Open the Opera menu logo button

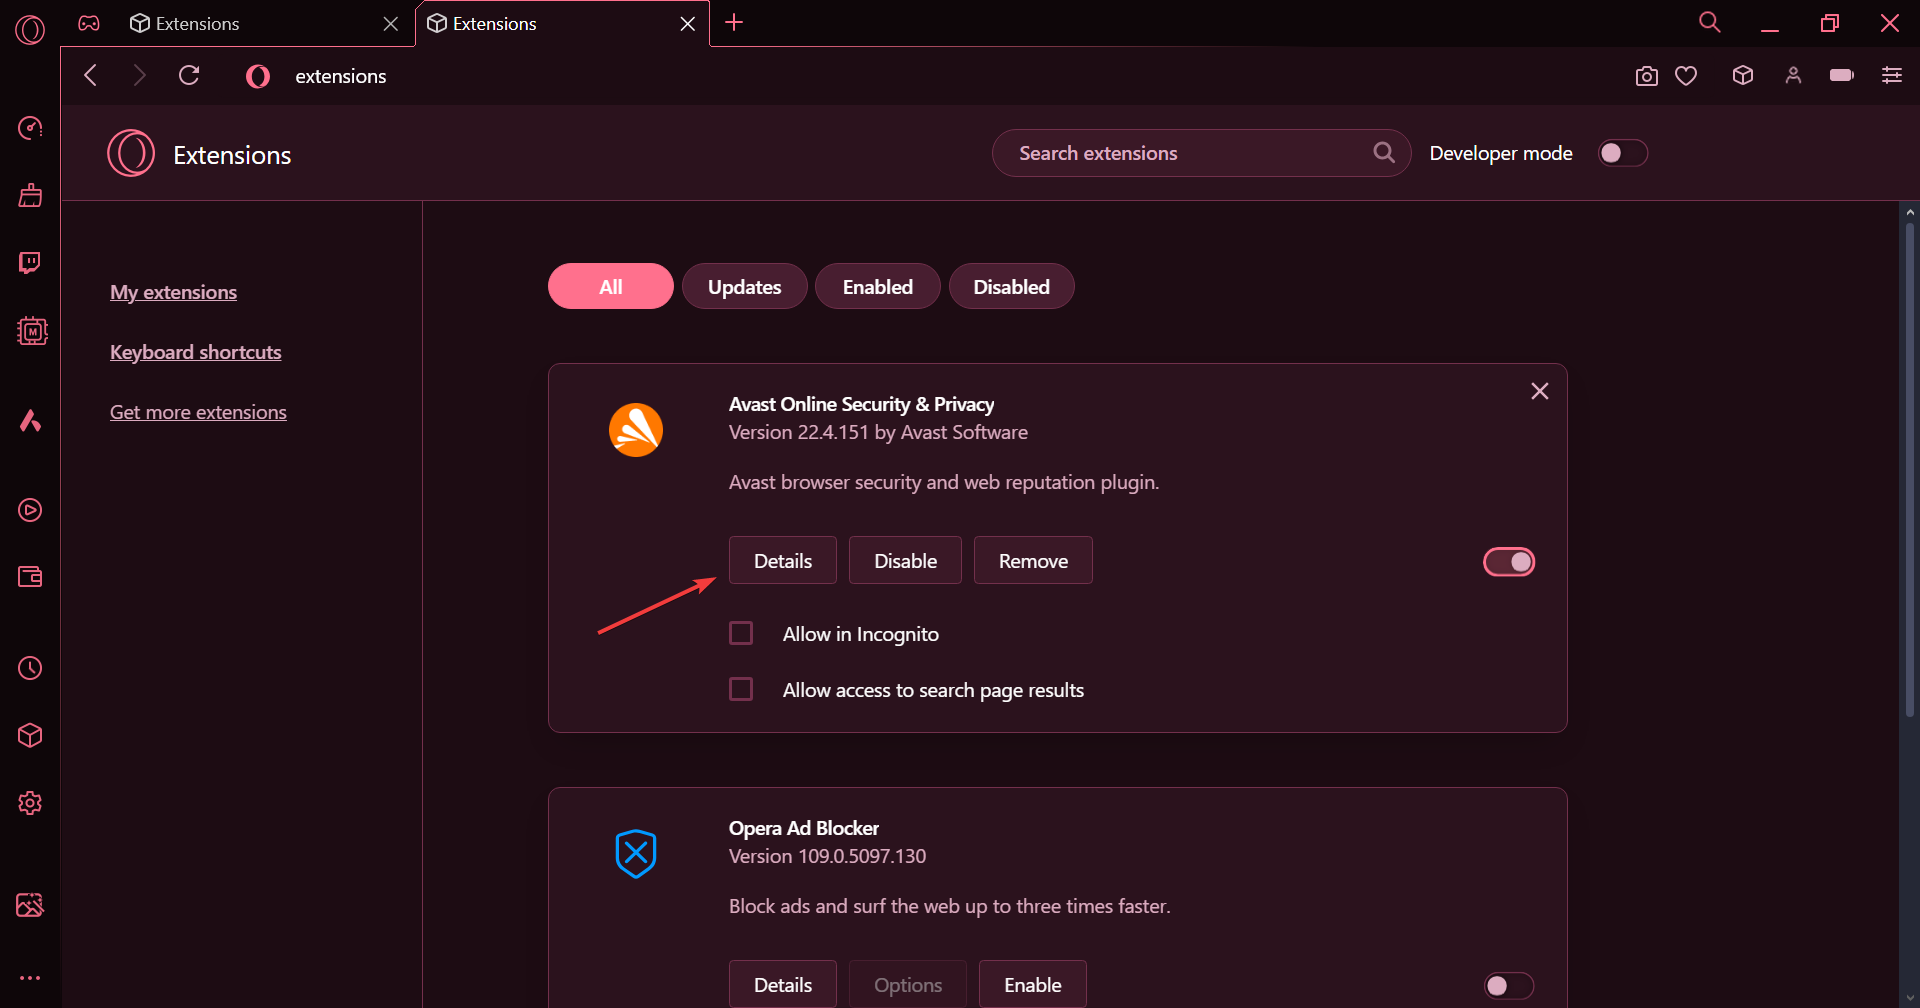[x=30, y=29]
